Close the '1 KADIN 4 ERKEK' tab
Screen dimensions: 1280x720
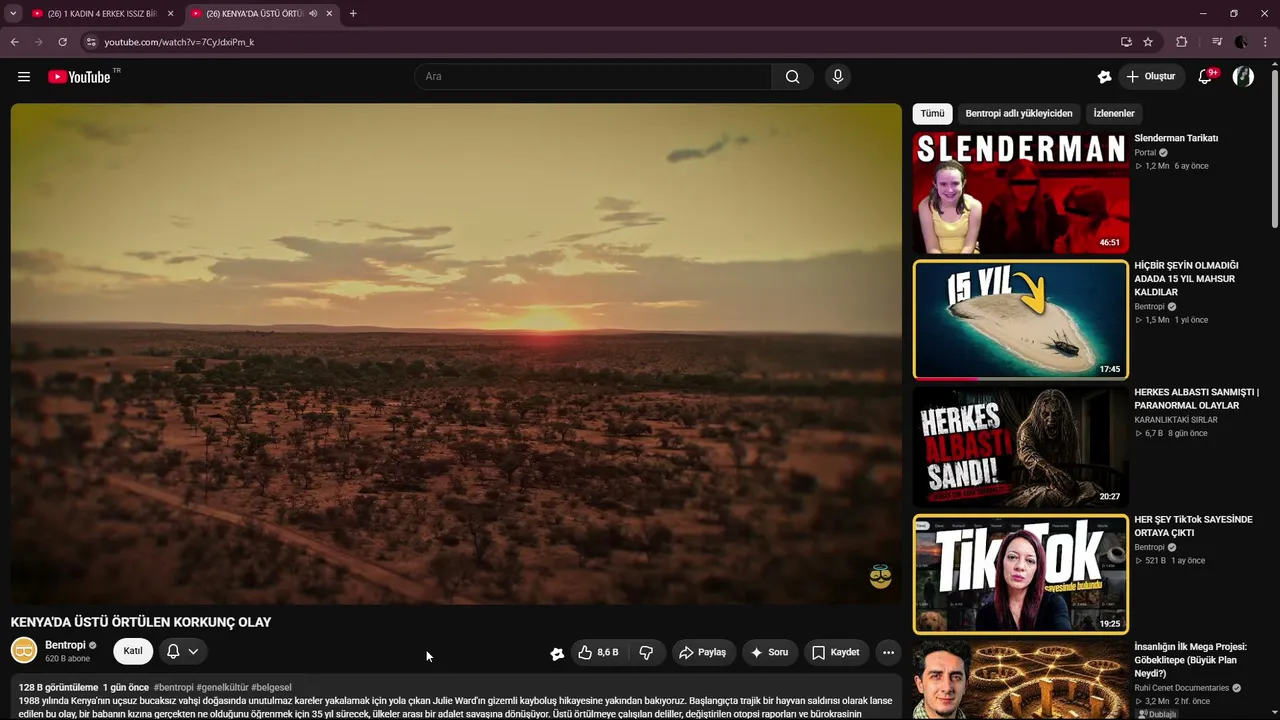point(170,14)
